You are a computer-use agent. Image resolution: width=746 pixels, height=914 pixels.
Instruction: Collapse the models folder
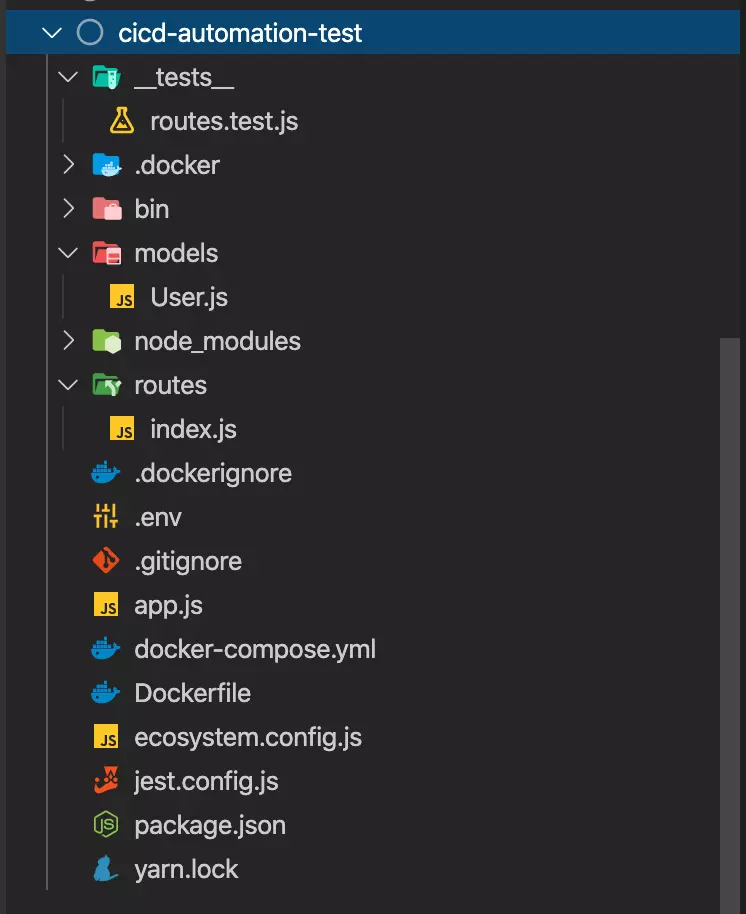coord(67,252)
